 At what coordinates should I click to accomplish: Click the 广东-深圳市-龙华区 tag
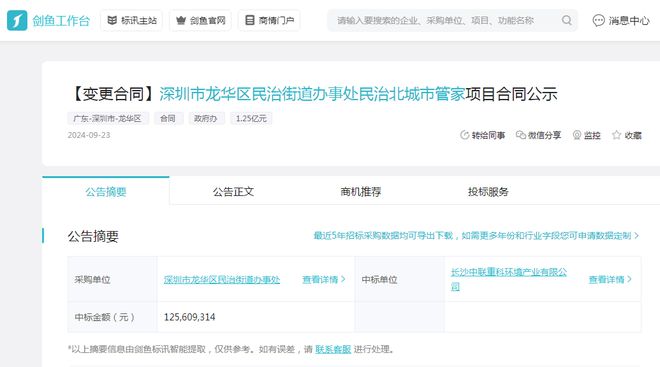pos(108,119)
